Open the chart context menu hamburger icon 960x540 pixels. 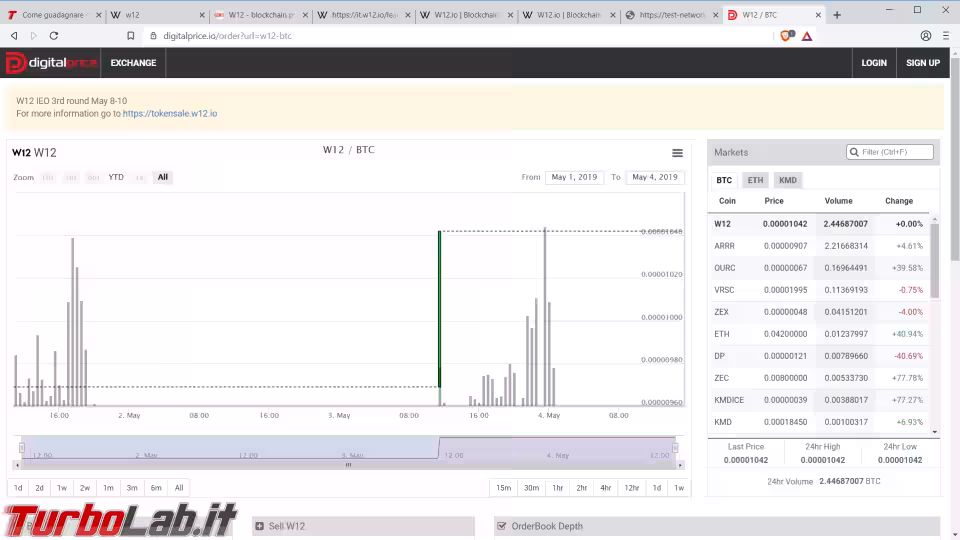coord(677,153)
